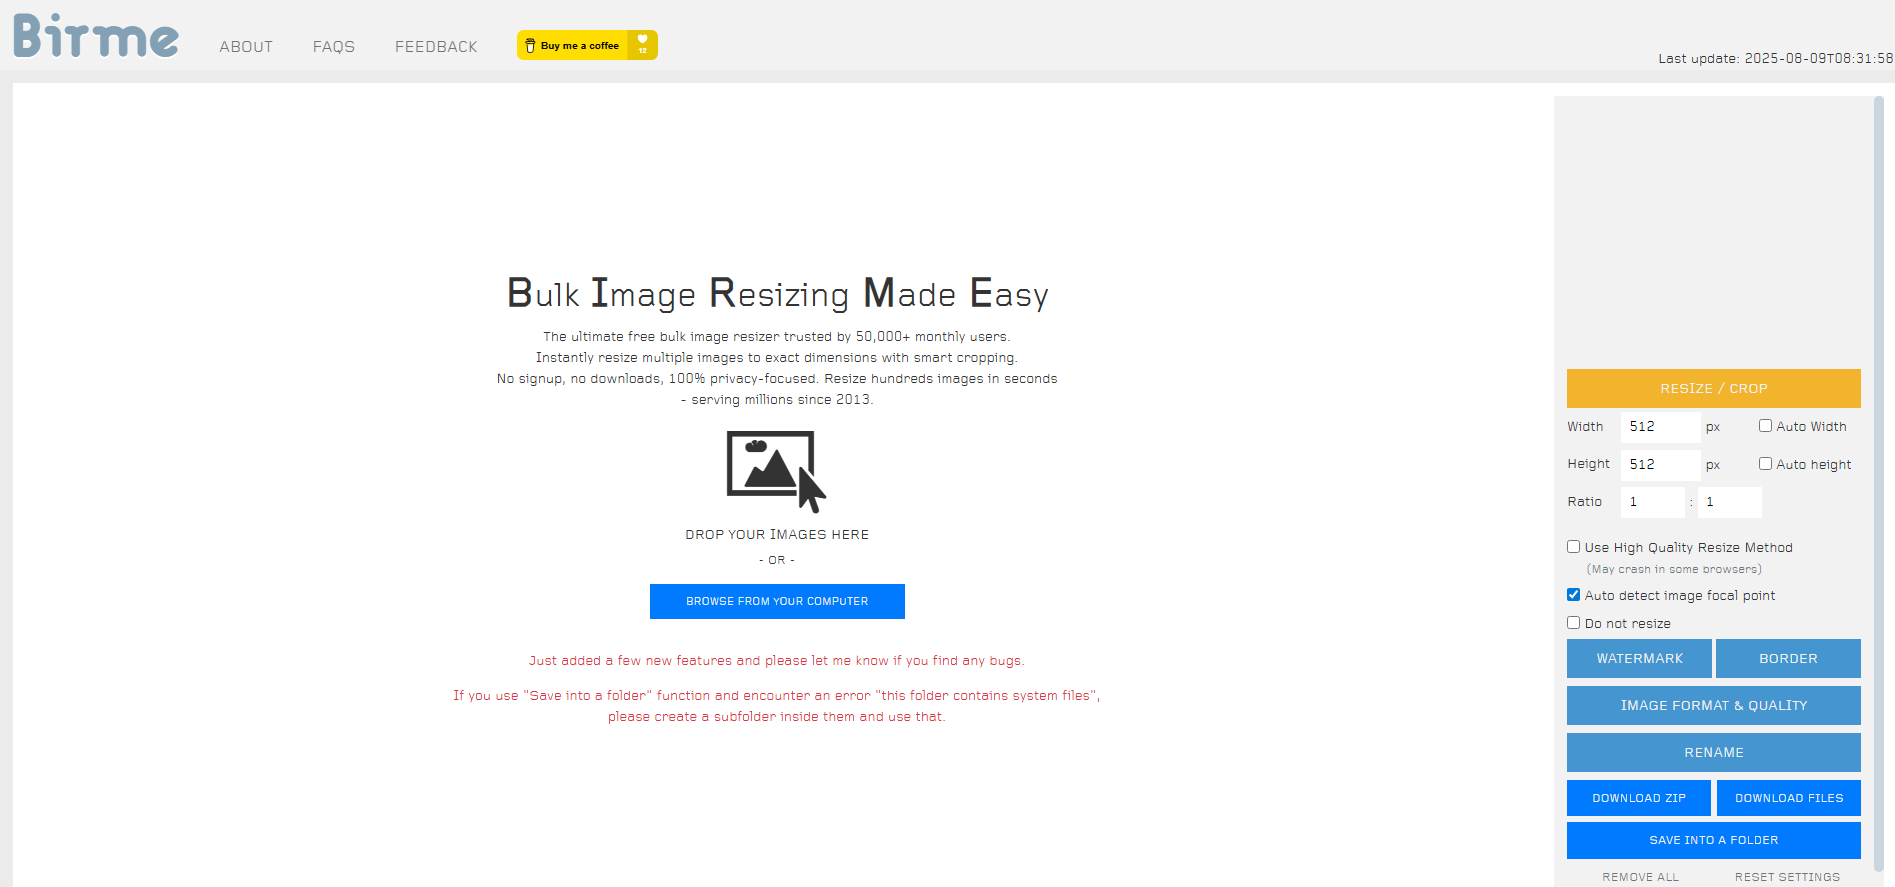Expand the Resize / Crop section
The image size is (1895, 887).
click(1713, 389)
